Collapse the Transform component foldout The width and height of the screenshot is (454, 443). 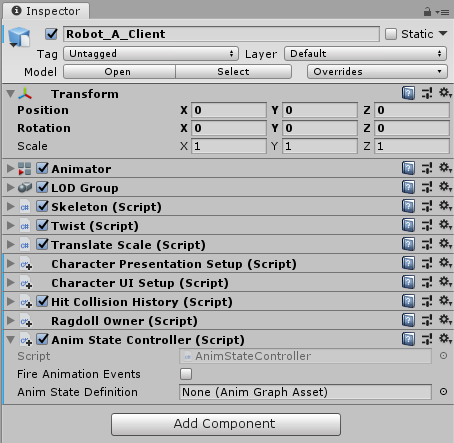coord(11,94)
